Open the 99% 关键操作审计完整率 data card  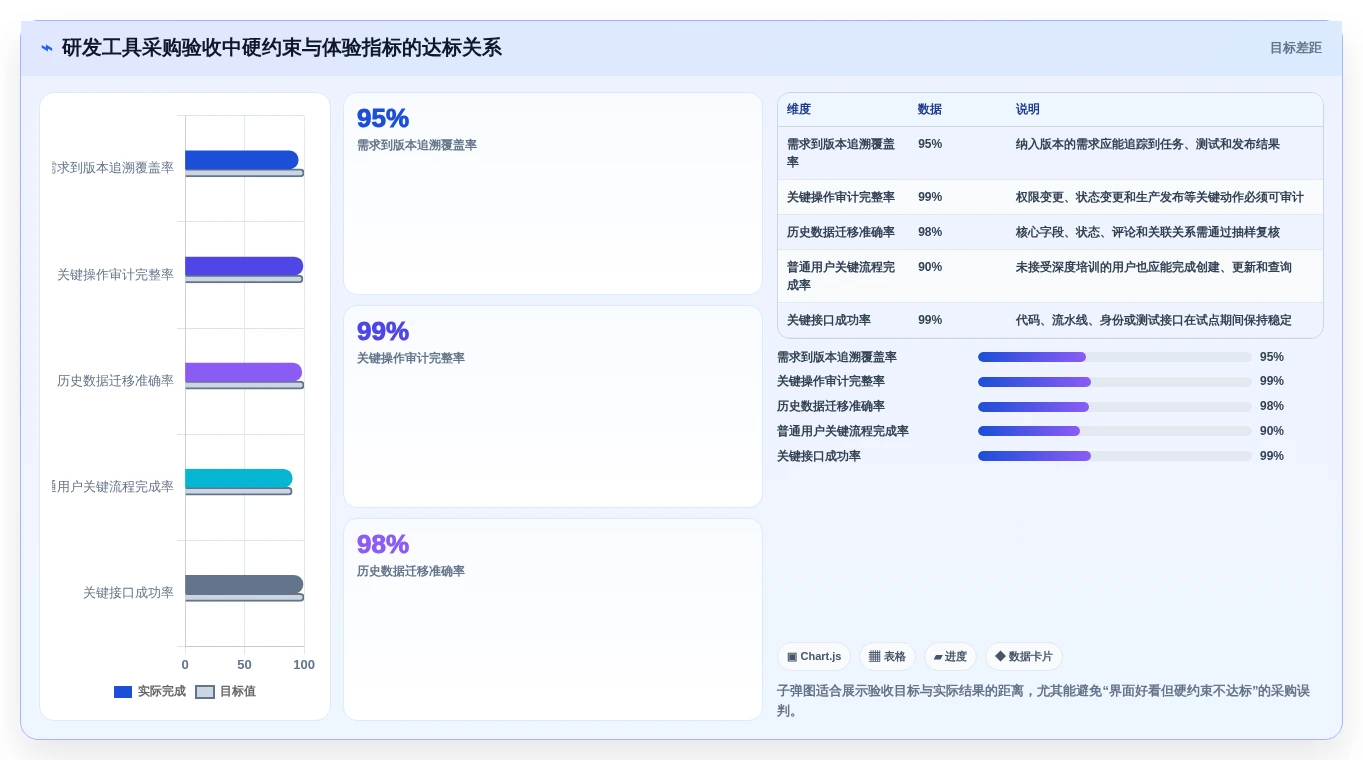553,406
